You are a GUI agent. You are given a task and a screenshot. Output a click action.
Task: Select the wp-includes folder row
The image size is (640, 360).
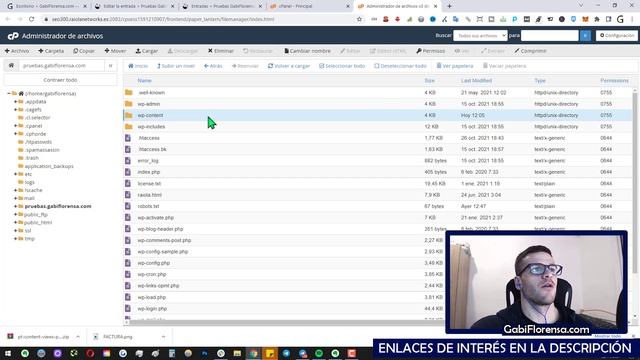tap(378, 127)
